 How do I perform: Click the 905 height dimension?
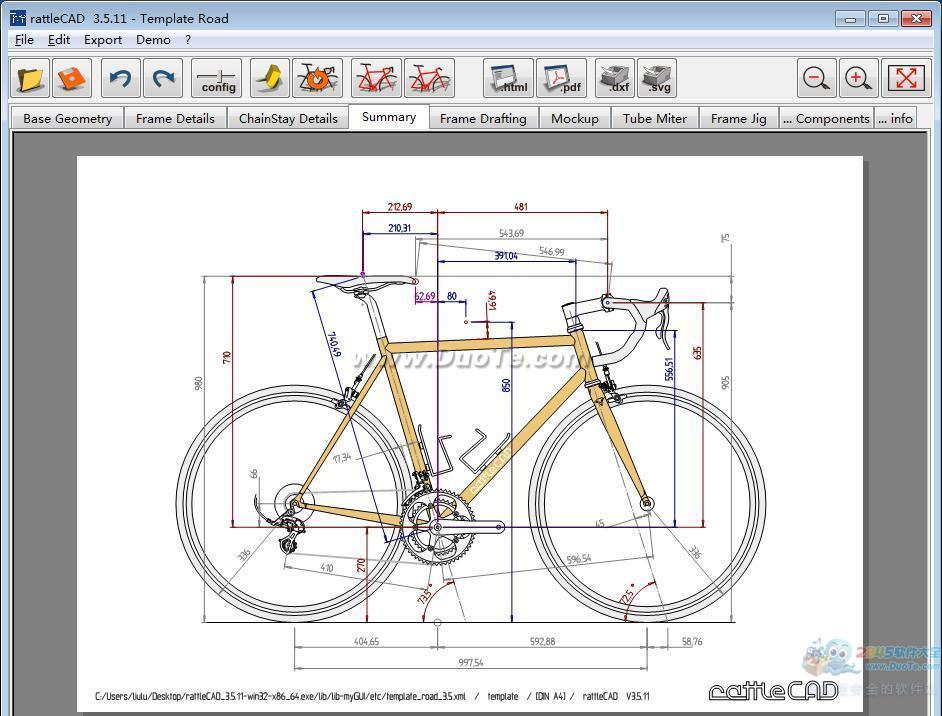click(725, 383)
